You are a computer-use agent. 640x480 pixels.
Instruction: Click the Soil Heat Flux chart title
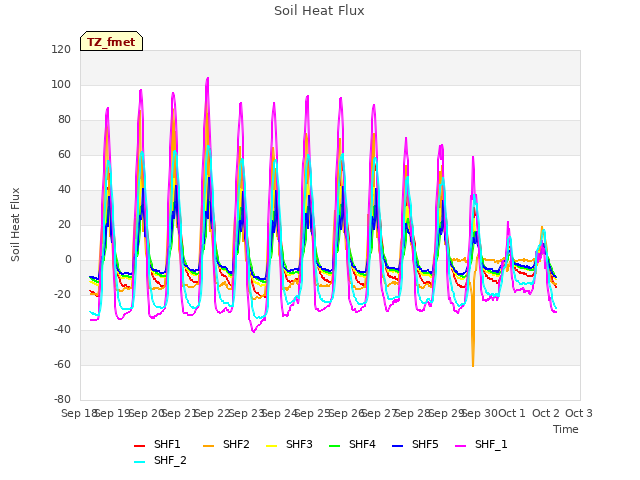(x=319, y=11)
